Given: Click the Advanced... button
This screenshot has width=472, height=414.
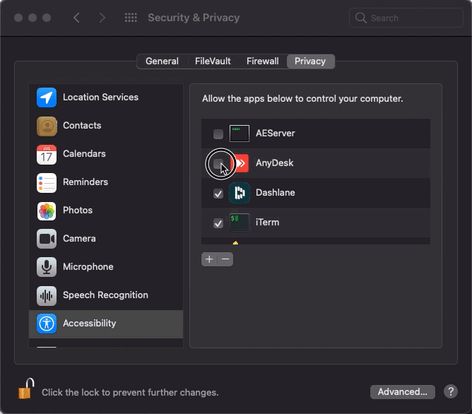Looking at the screenshot, I should pyautogui.click(x=402, y=392).
